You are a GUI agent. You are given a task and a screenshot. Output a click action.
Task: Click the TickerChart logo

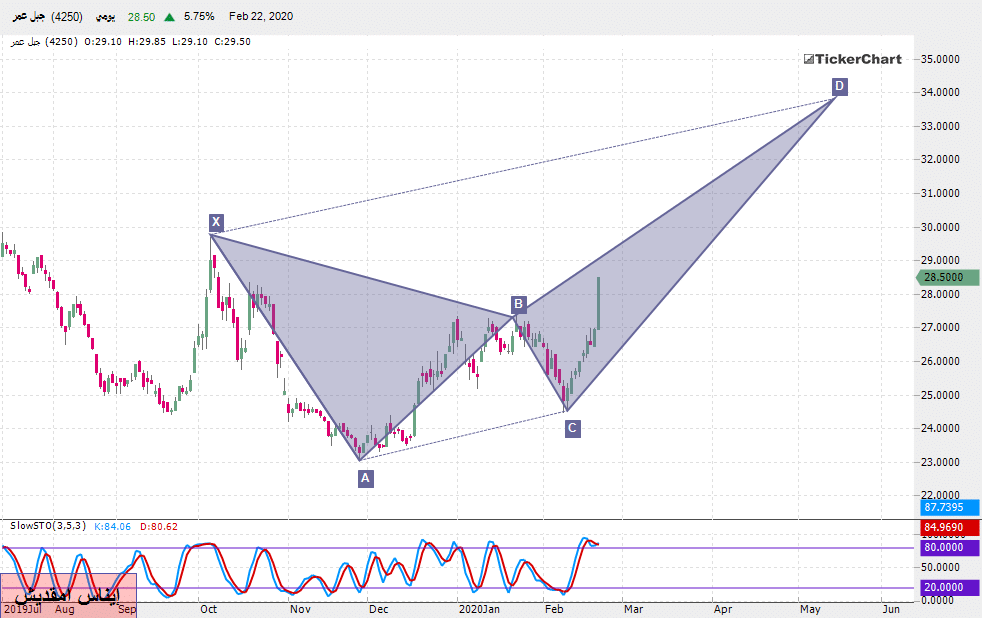tap(852, 59)
